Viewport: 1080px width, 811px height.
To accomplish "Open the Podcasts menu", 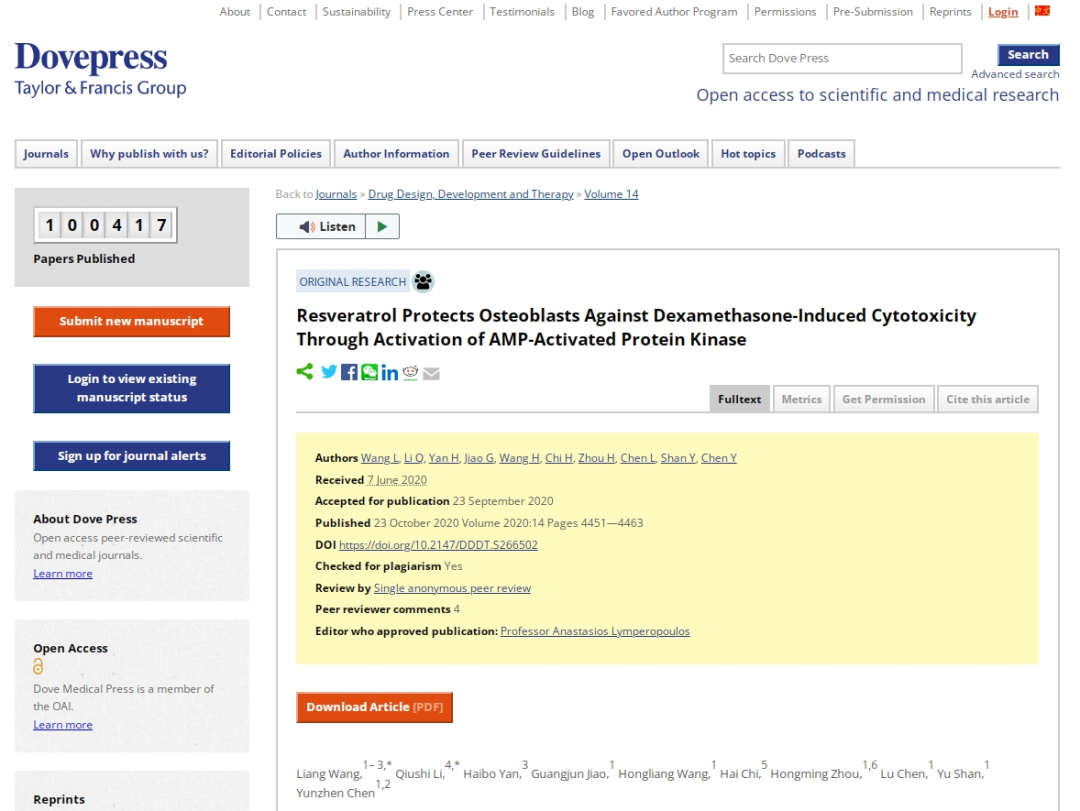I will click(821, 154).
